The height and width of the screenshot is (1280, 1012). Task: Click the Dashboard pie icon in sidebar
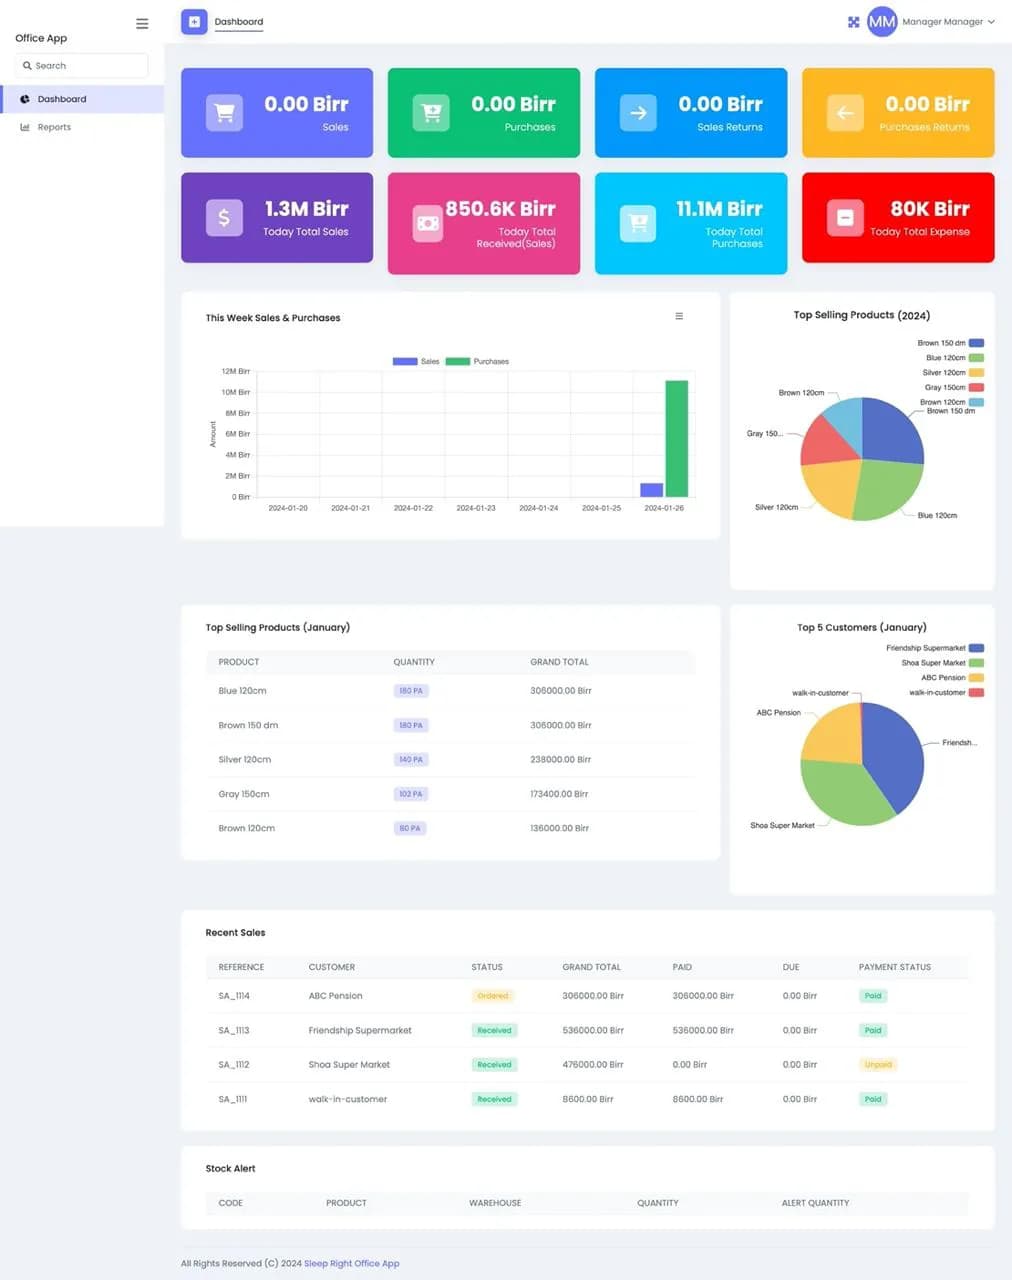click(x=25, y=99)
